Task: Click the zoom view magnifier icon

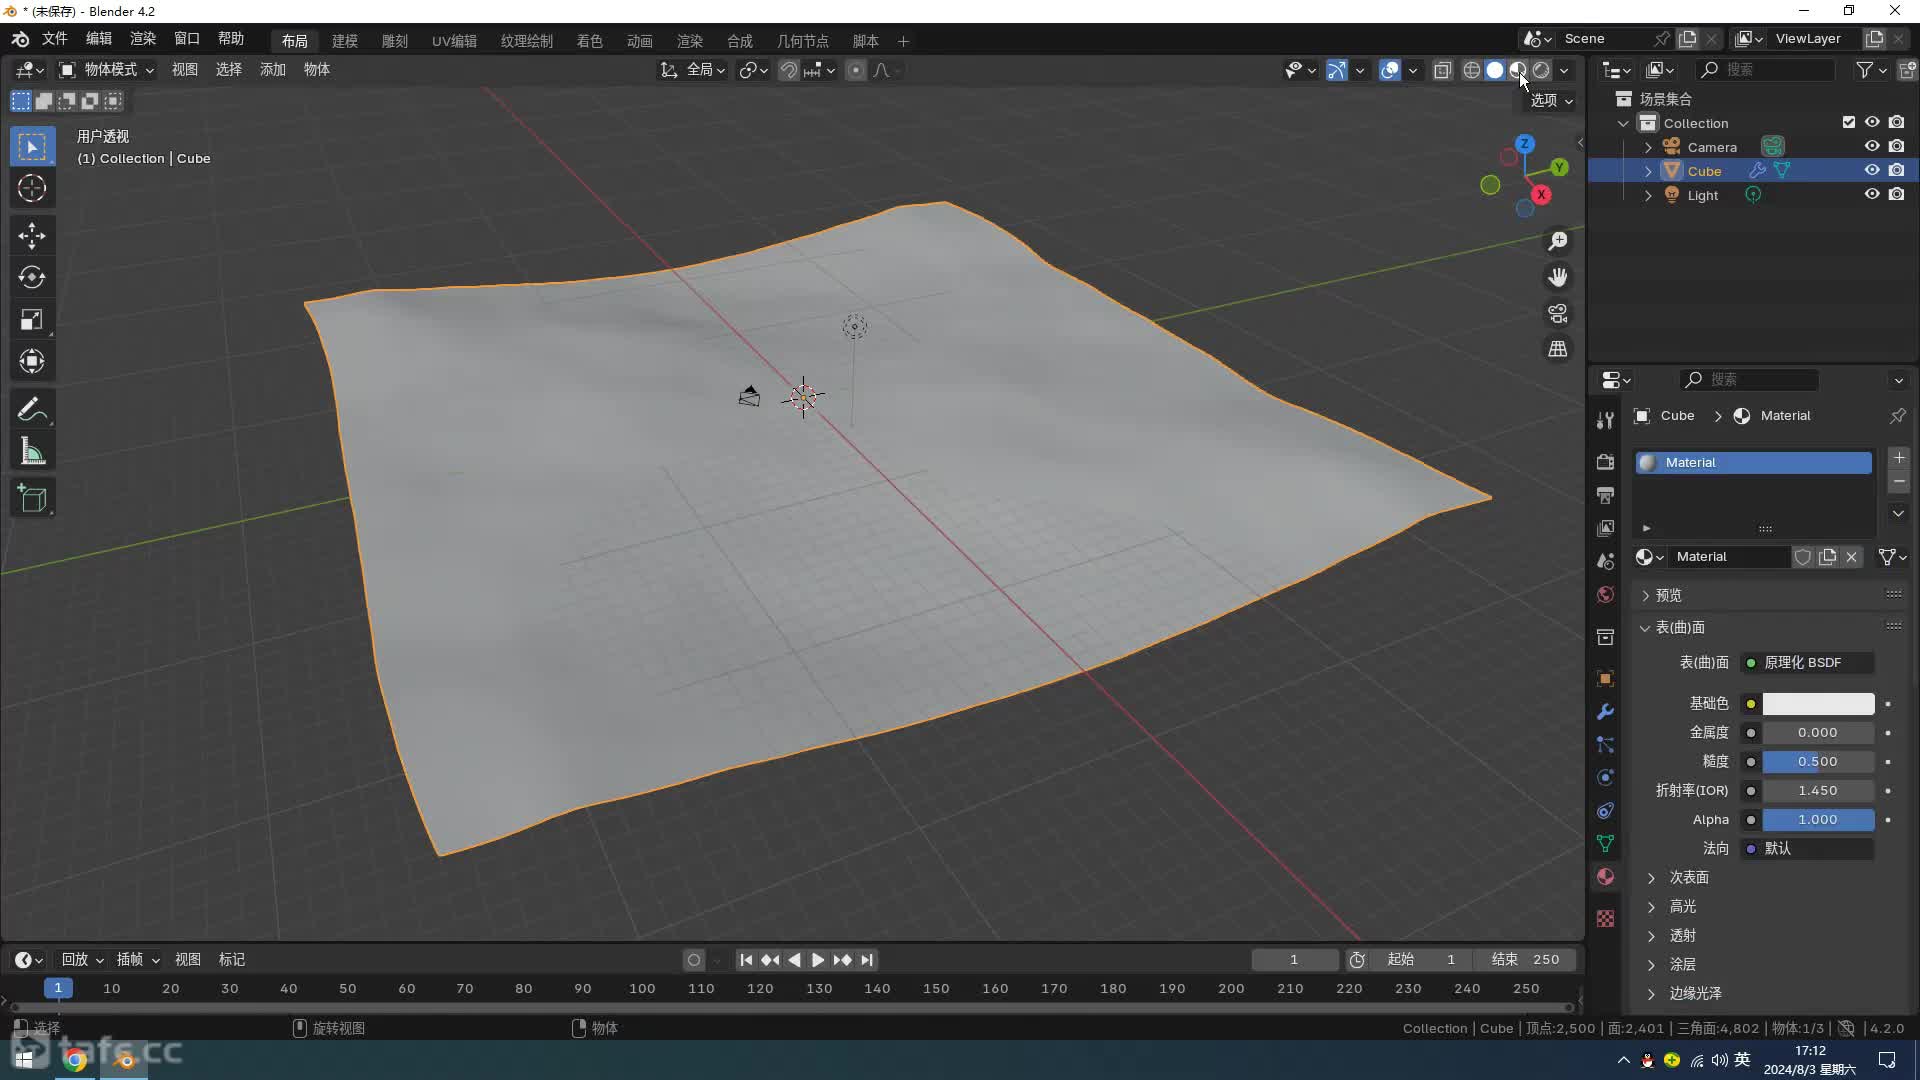Action: click(x=1558, y=241)
